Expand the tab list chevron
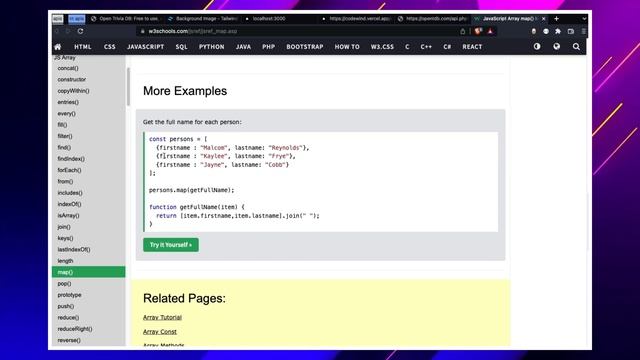The height and width of the screenshot is (360, 640). point(584,19)
